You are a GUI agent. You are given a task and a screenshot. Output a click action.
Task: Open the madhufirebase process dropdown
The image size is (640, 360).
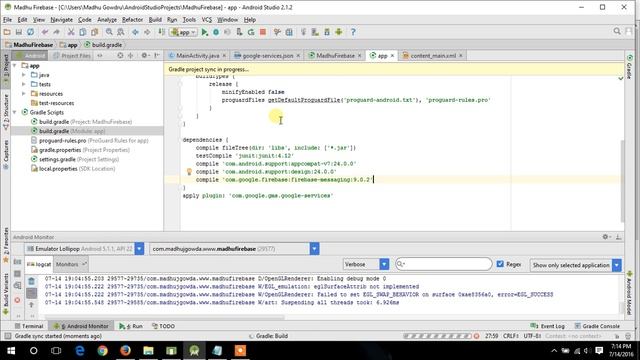[x=314, y=249]
